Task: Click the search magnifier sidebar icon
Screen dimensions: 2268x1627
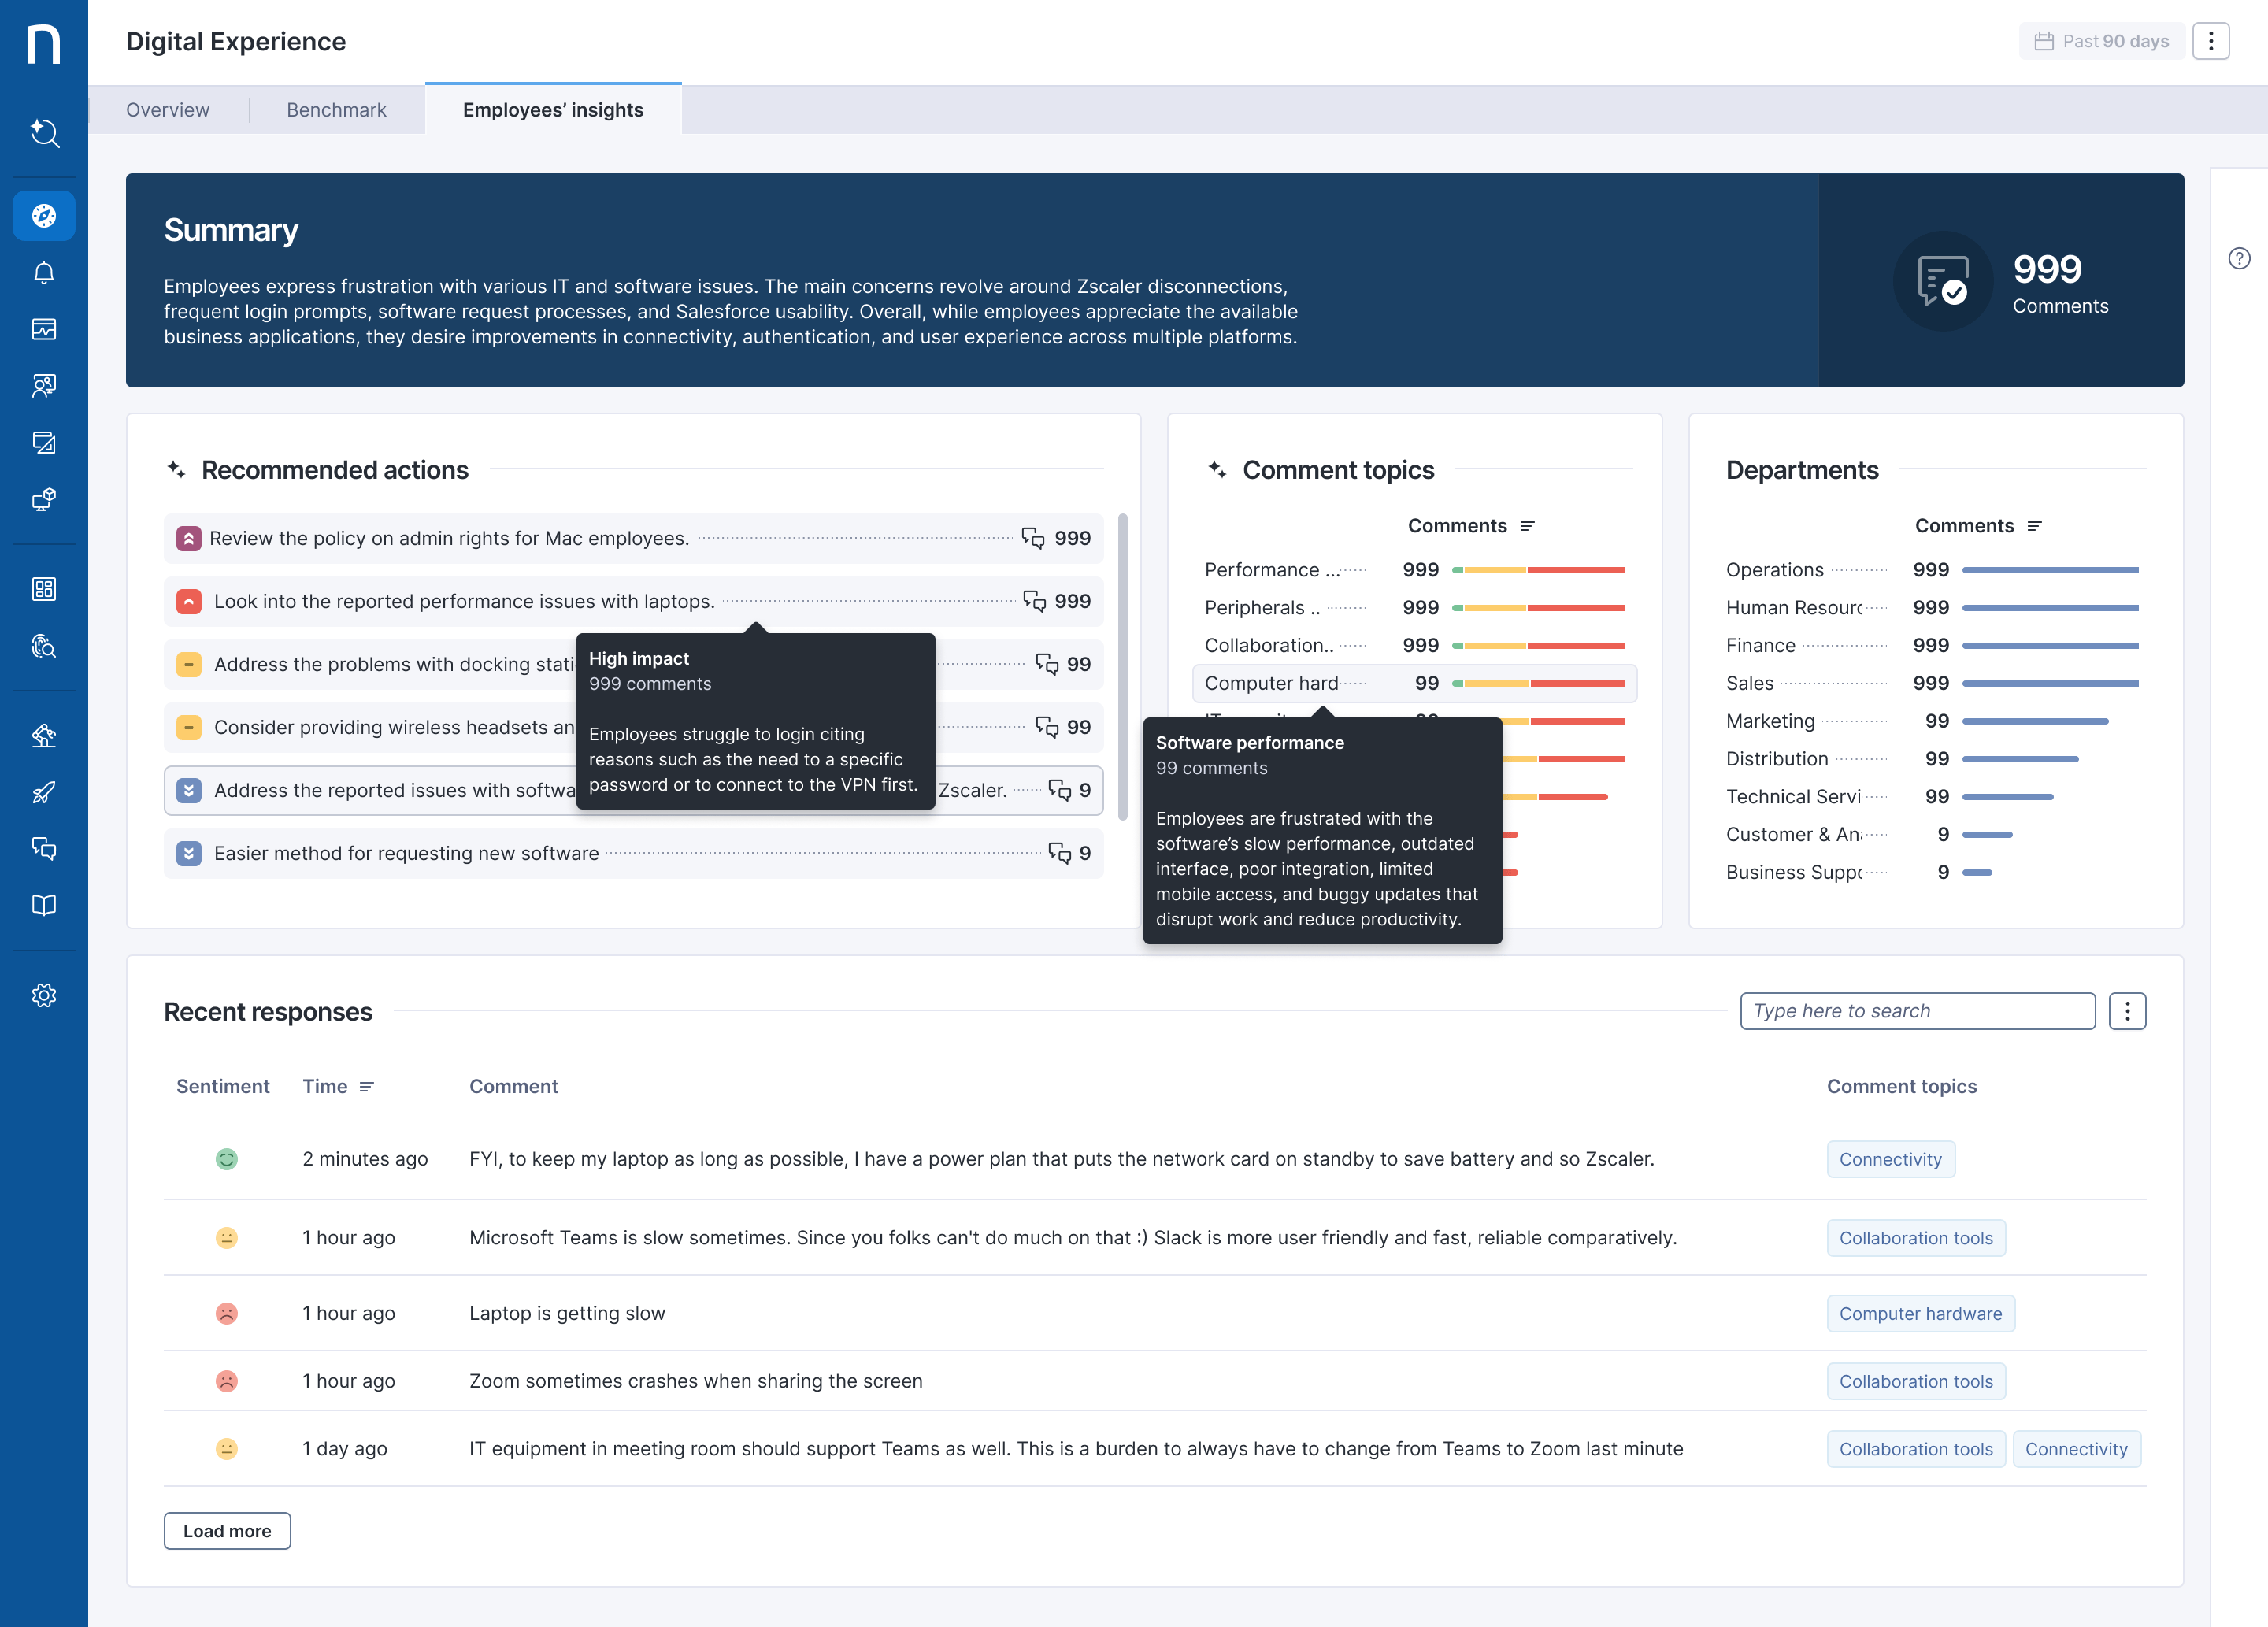Action: click(44, 133)
